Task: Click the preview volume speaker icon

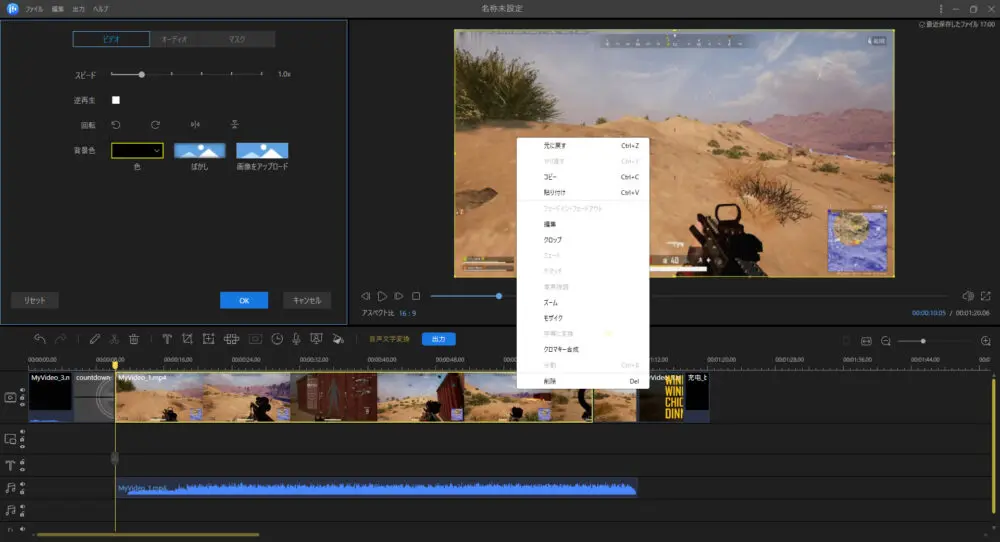Action: coord(967,296)
